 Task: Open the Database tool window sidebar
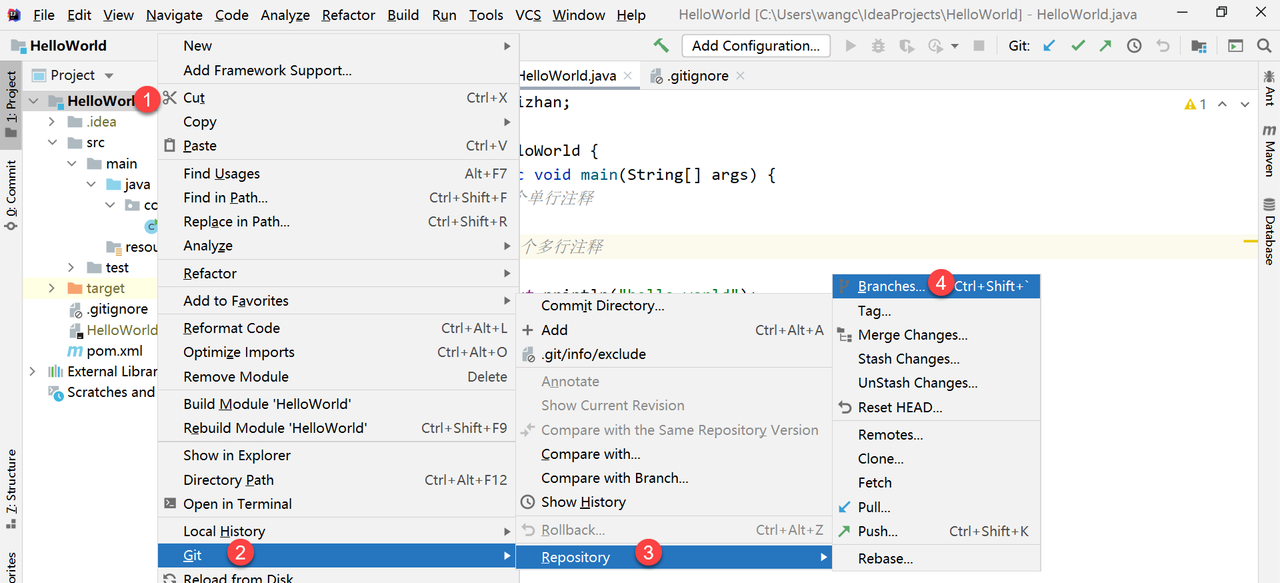1269,231
